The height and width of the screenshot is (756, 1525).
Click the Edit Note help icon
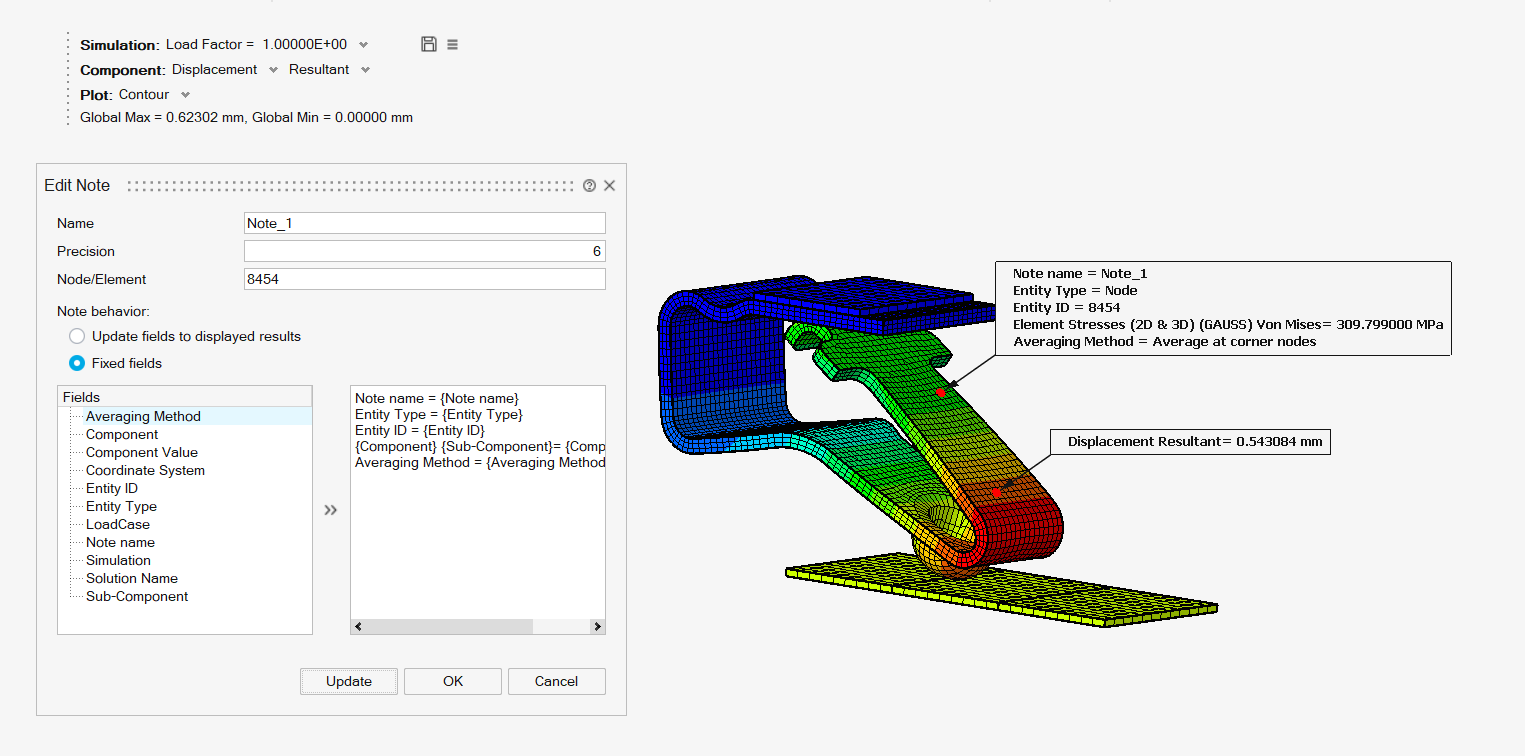(x=589, y=186)
